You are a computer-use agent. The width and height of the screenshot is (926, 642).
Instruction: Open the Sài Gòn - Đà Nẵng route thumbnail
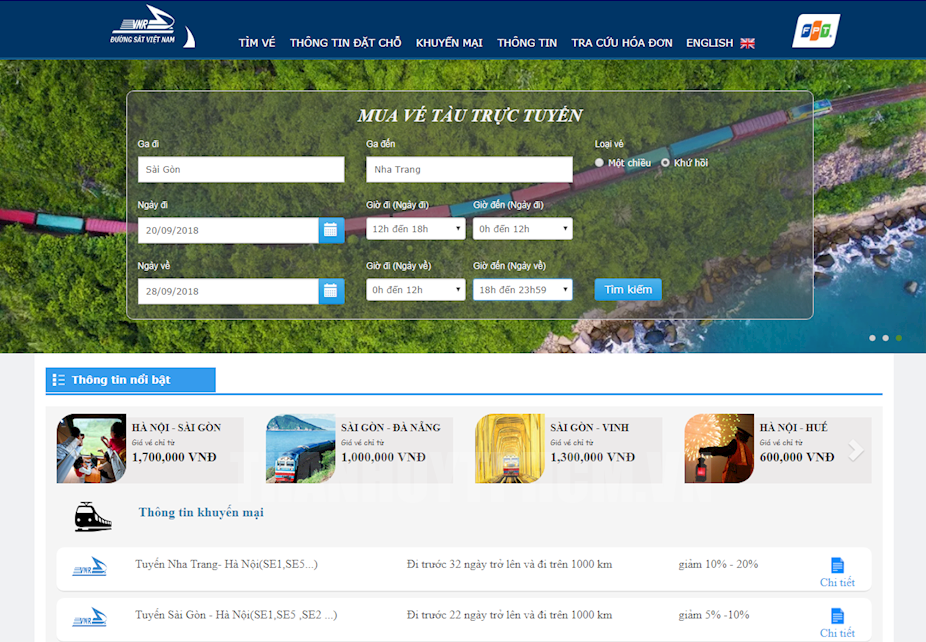(301, 449)
